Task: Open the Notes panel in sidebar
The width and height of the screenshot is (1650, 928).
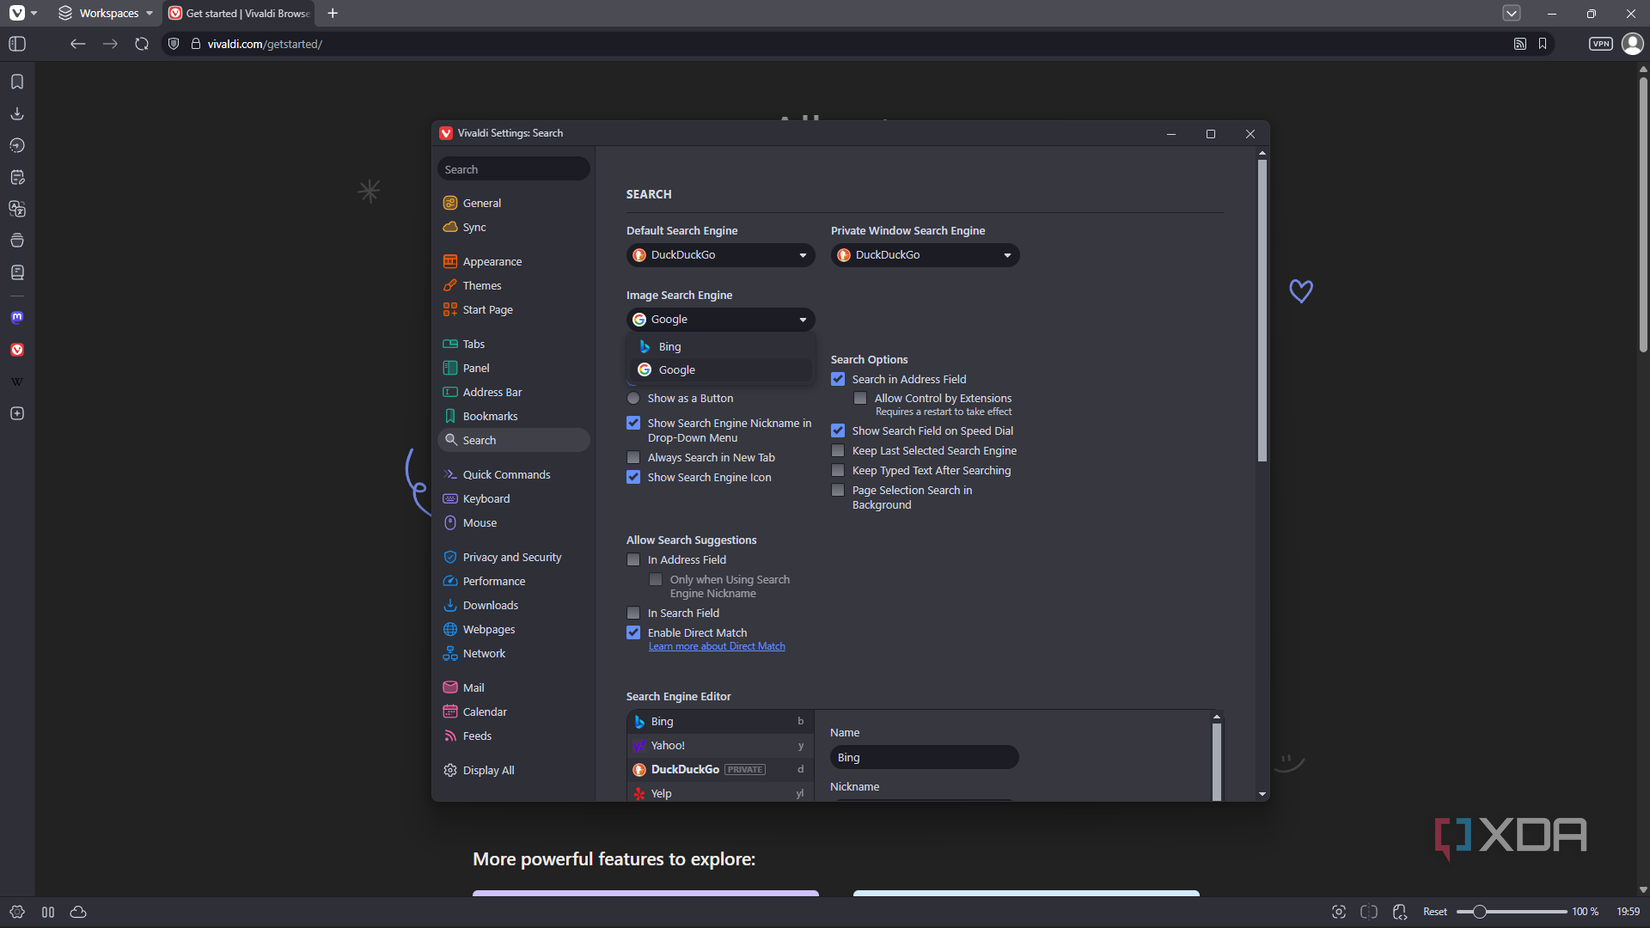Action: (x=17, y=177)
